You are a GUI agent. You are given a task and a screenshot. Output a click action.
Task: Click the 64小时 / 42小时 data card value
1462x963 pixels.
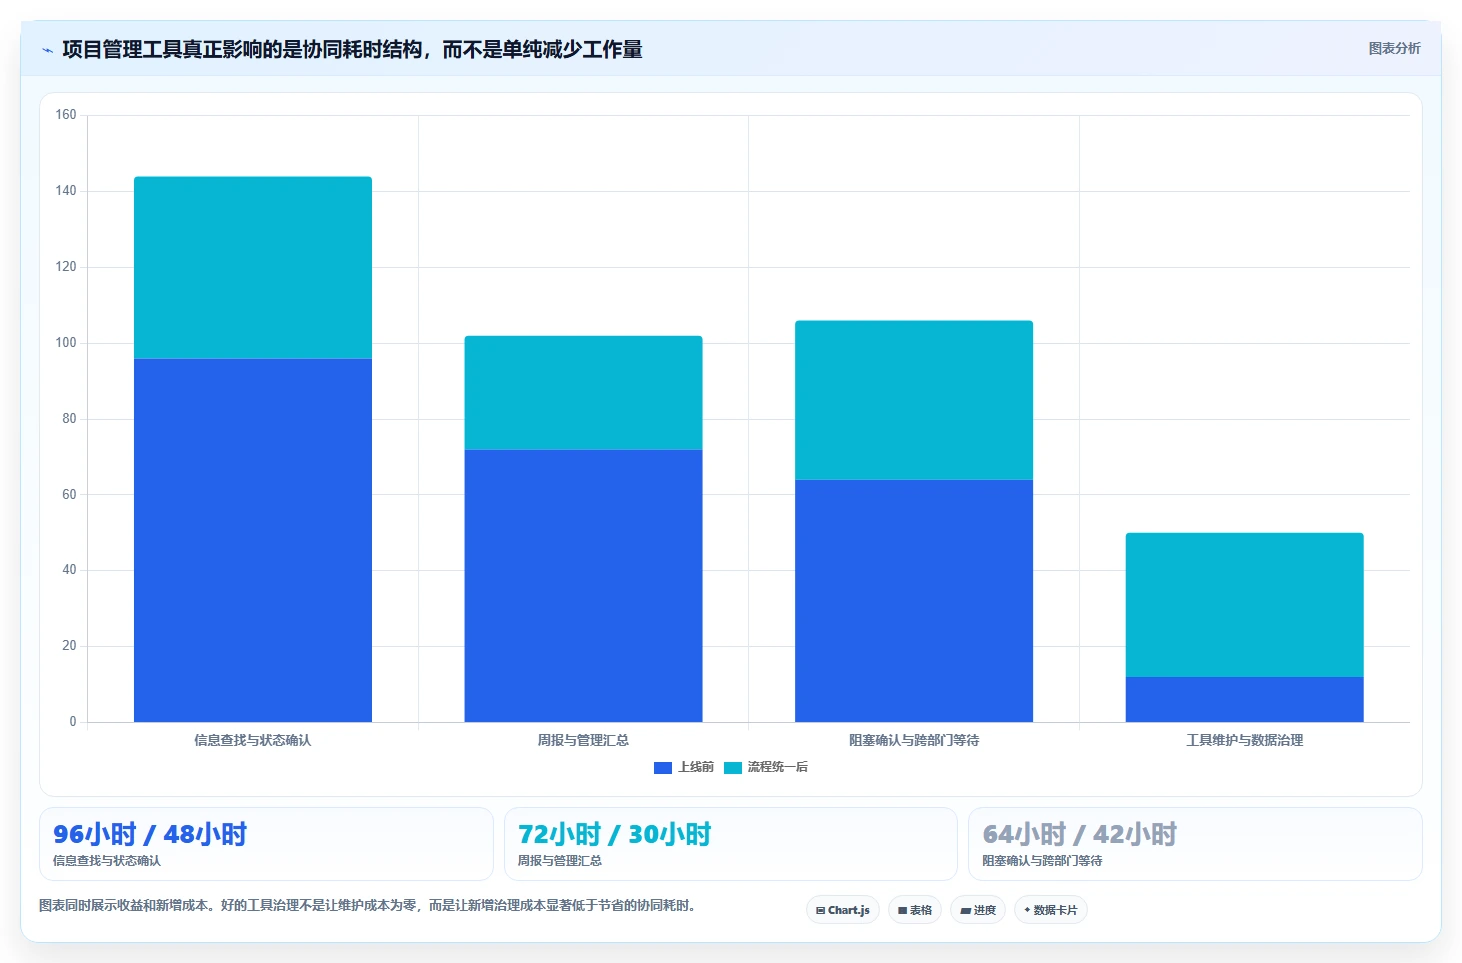point(1079,834)
